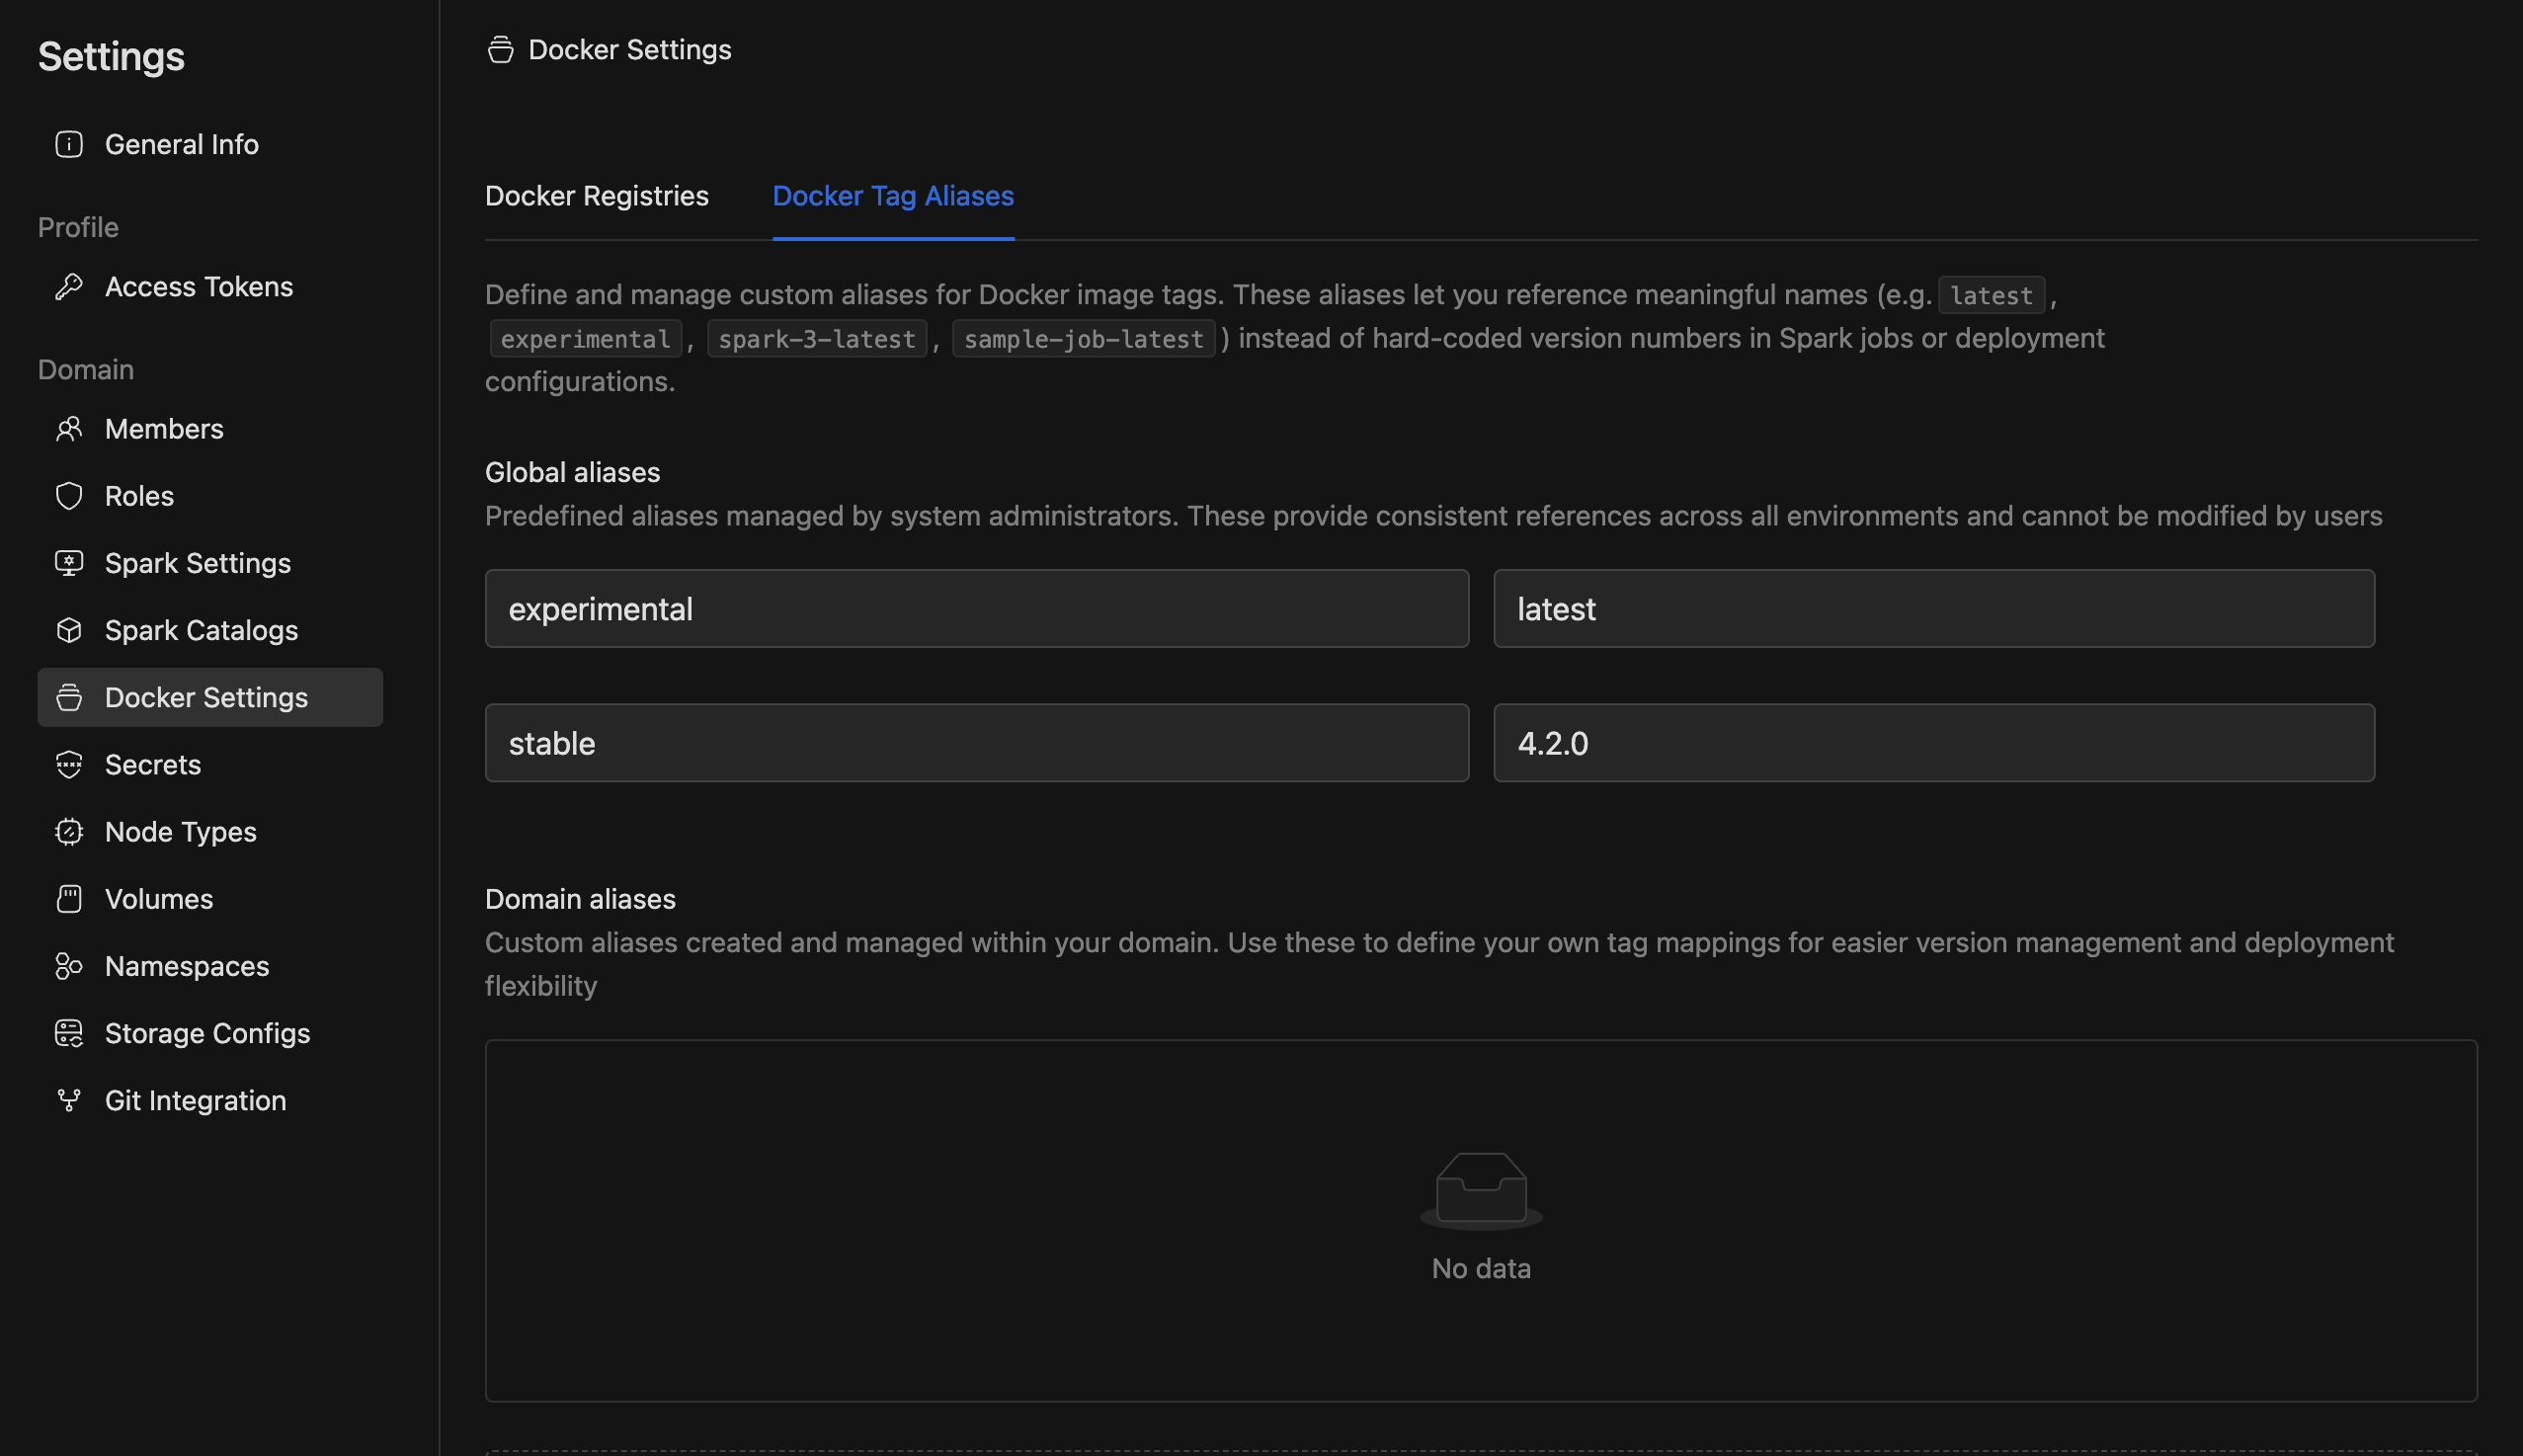Click the experimental alias name field
The image size is (2523, 1456).
(x=976, y=609)
